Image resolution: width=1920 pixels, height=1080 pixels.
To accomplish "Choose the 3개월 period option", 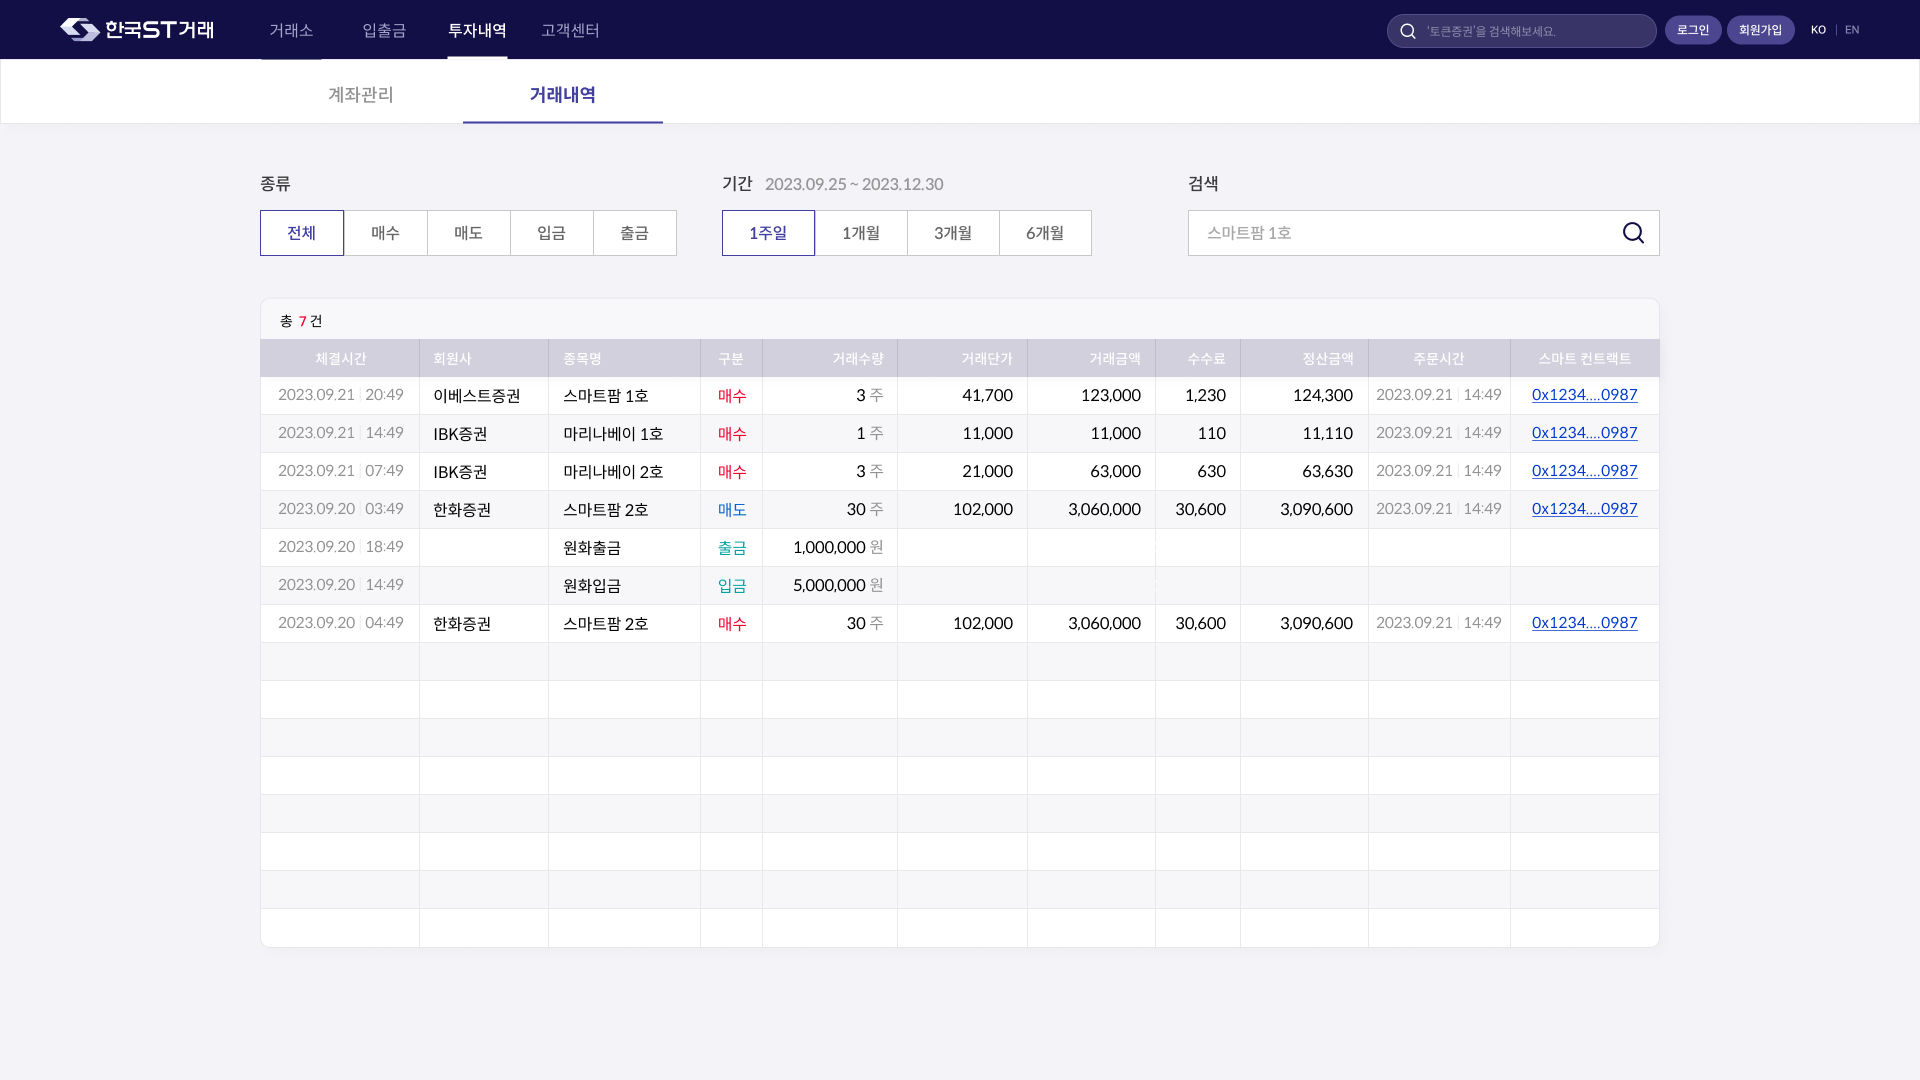I will point(952,233).
